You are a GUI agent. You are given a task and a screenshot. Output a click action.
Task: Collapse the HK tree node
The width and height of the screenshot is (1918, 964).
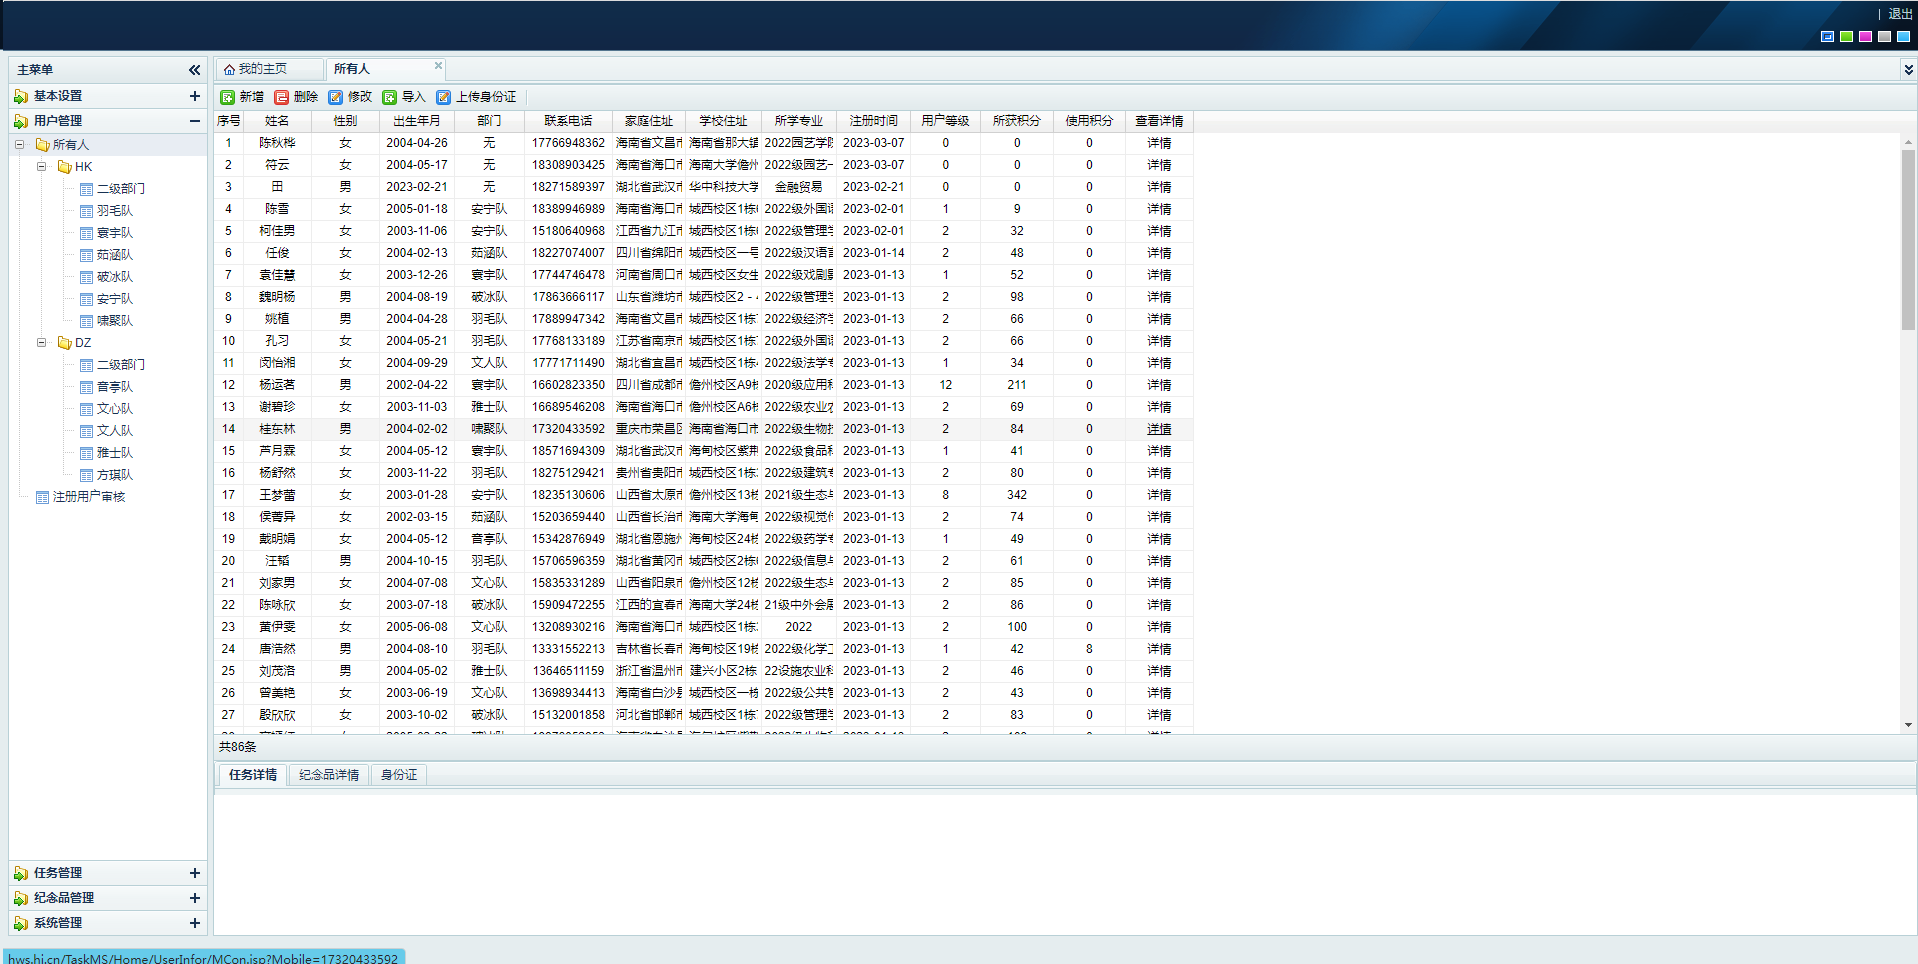tap(41, 167)
